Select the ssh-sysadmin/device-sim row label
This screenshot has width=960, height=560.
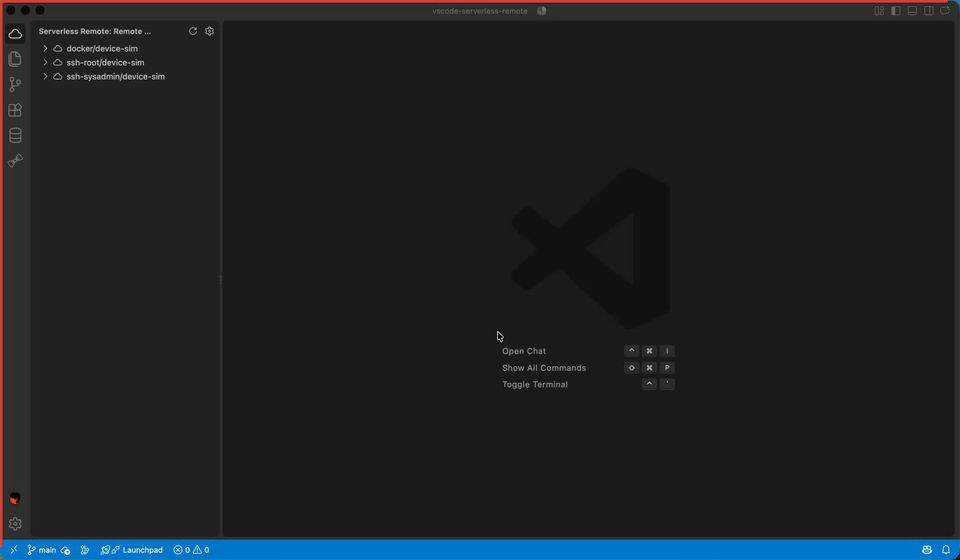[x=116, y=77]
